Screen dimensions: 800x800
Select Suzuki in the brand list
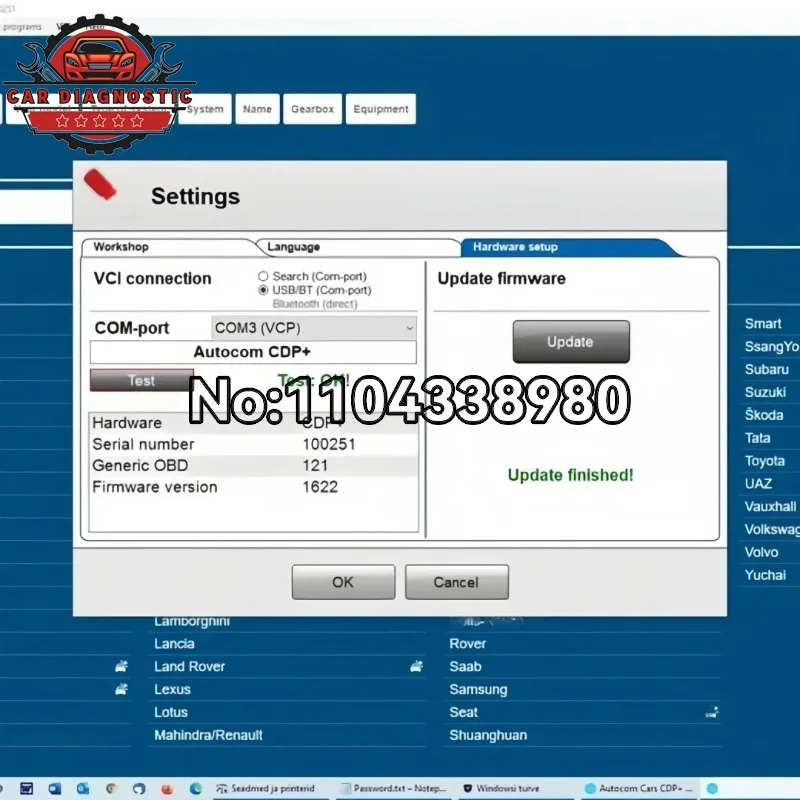(x=765, y=392)
